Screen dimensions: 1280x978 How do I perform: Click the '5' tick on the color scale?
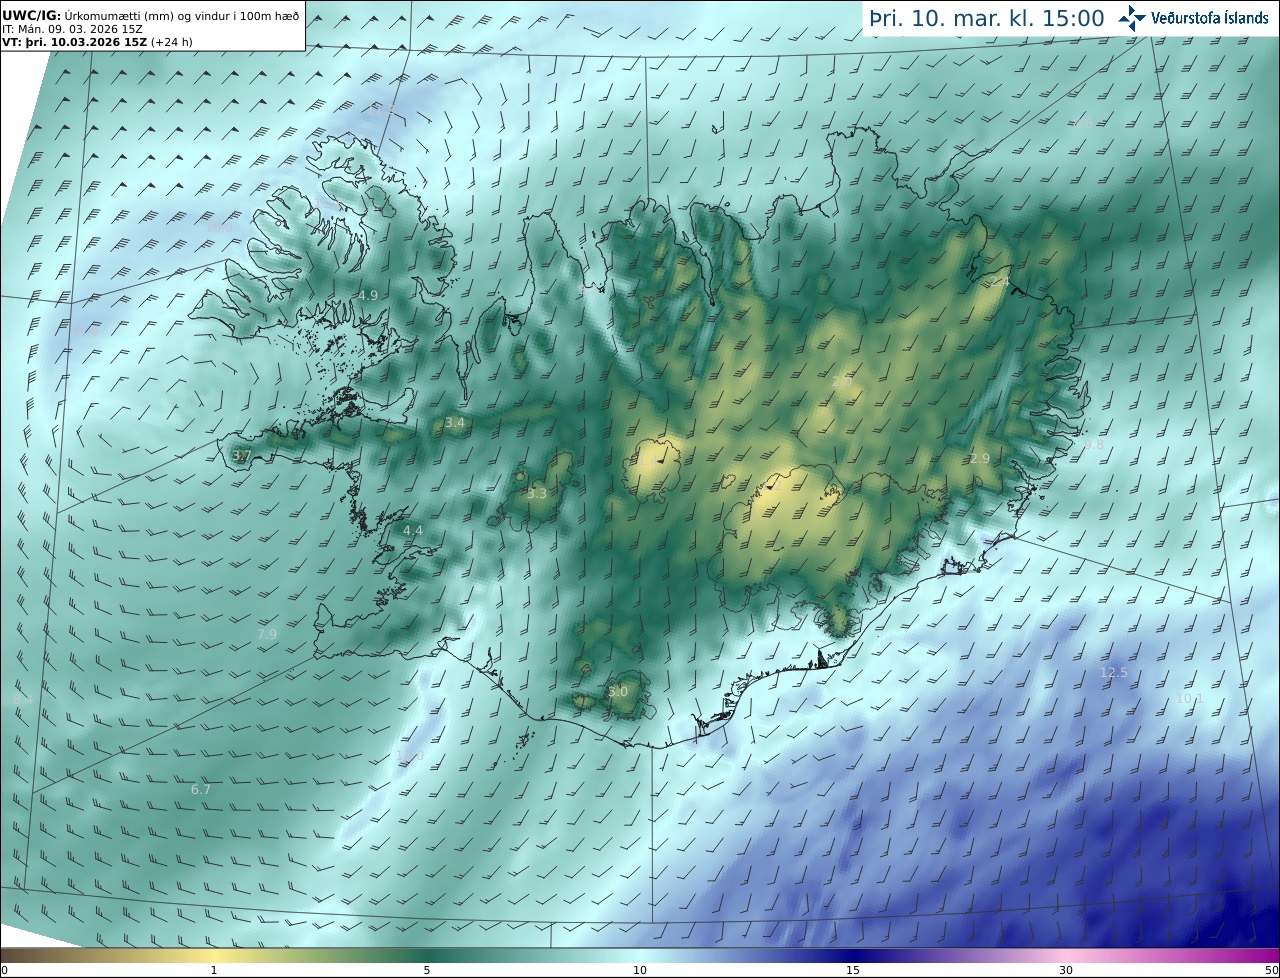coord(427,970)
